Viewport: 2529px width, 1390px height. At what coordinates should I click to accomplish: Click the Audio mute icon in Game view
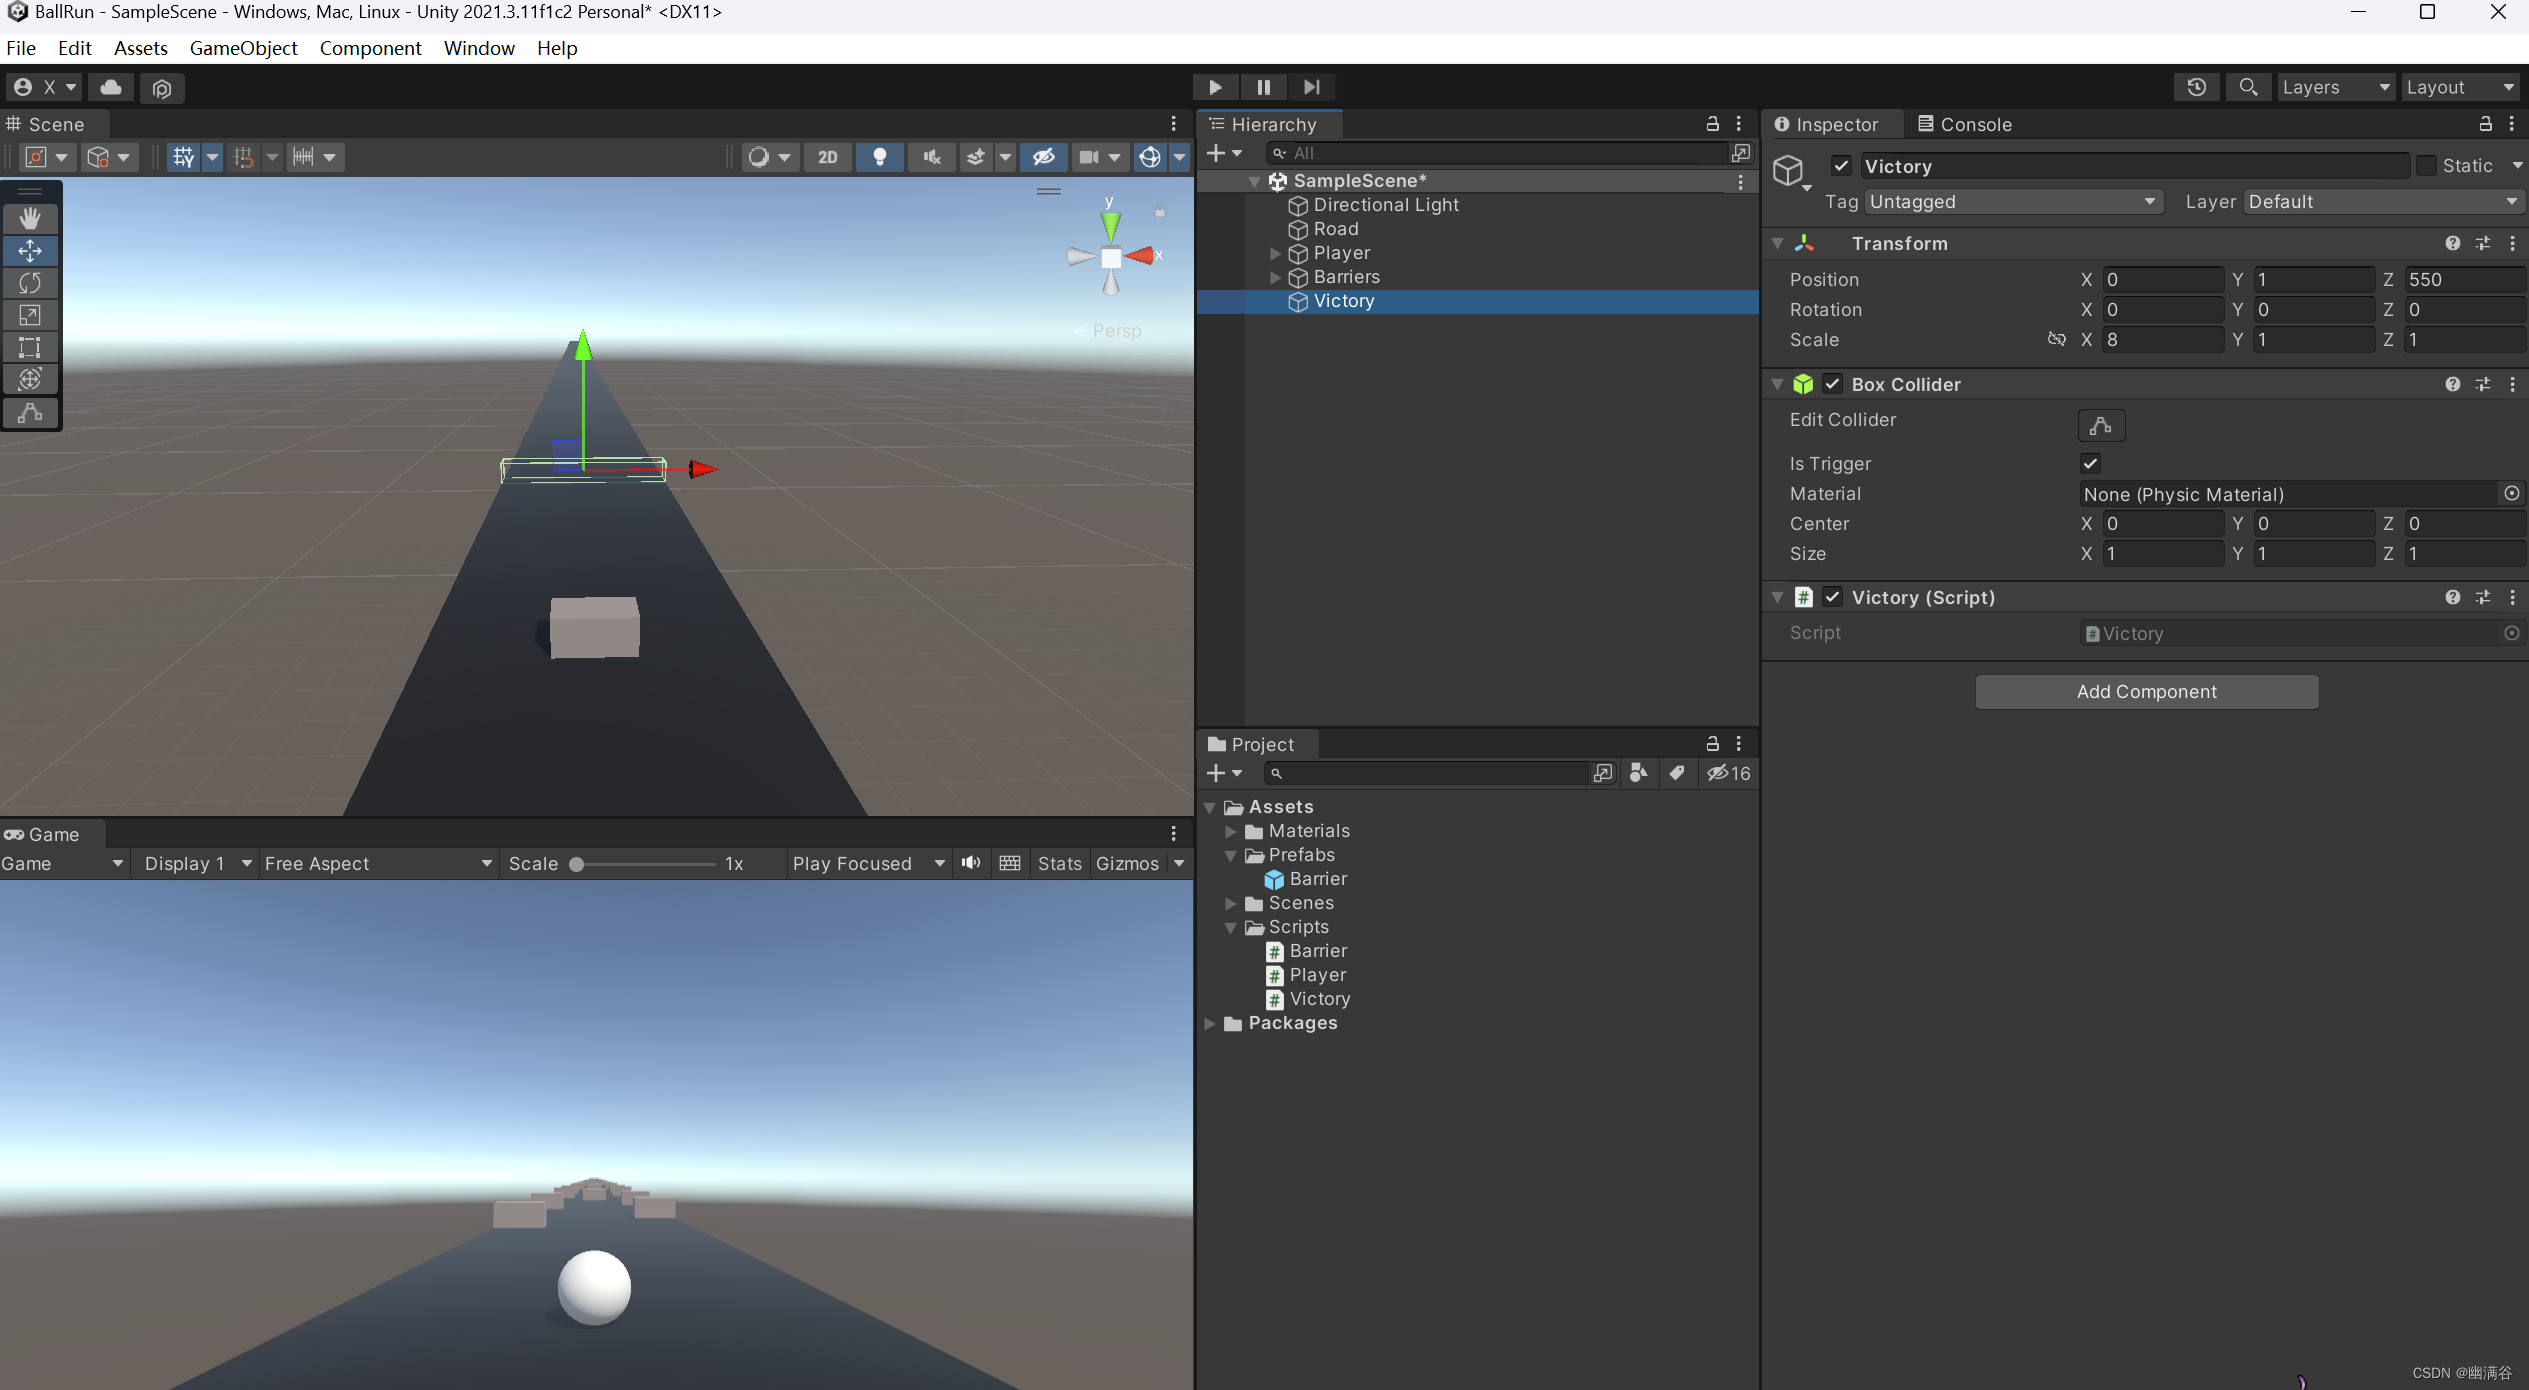coord(972,861)
